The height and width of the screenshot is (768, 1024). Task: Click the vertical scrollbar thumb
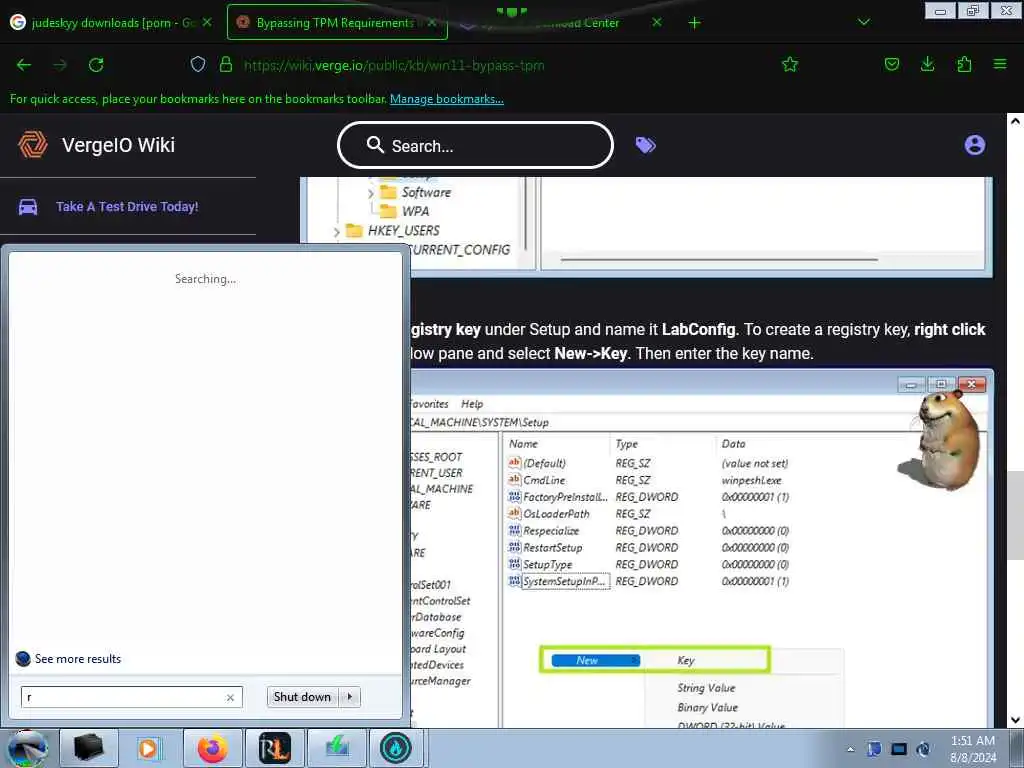pyautogui.click(x=1015, y=515)
